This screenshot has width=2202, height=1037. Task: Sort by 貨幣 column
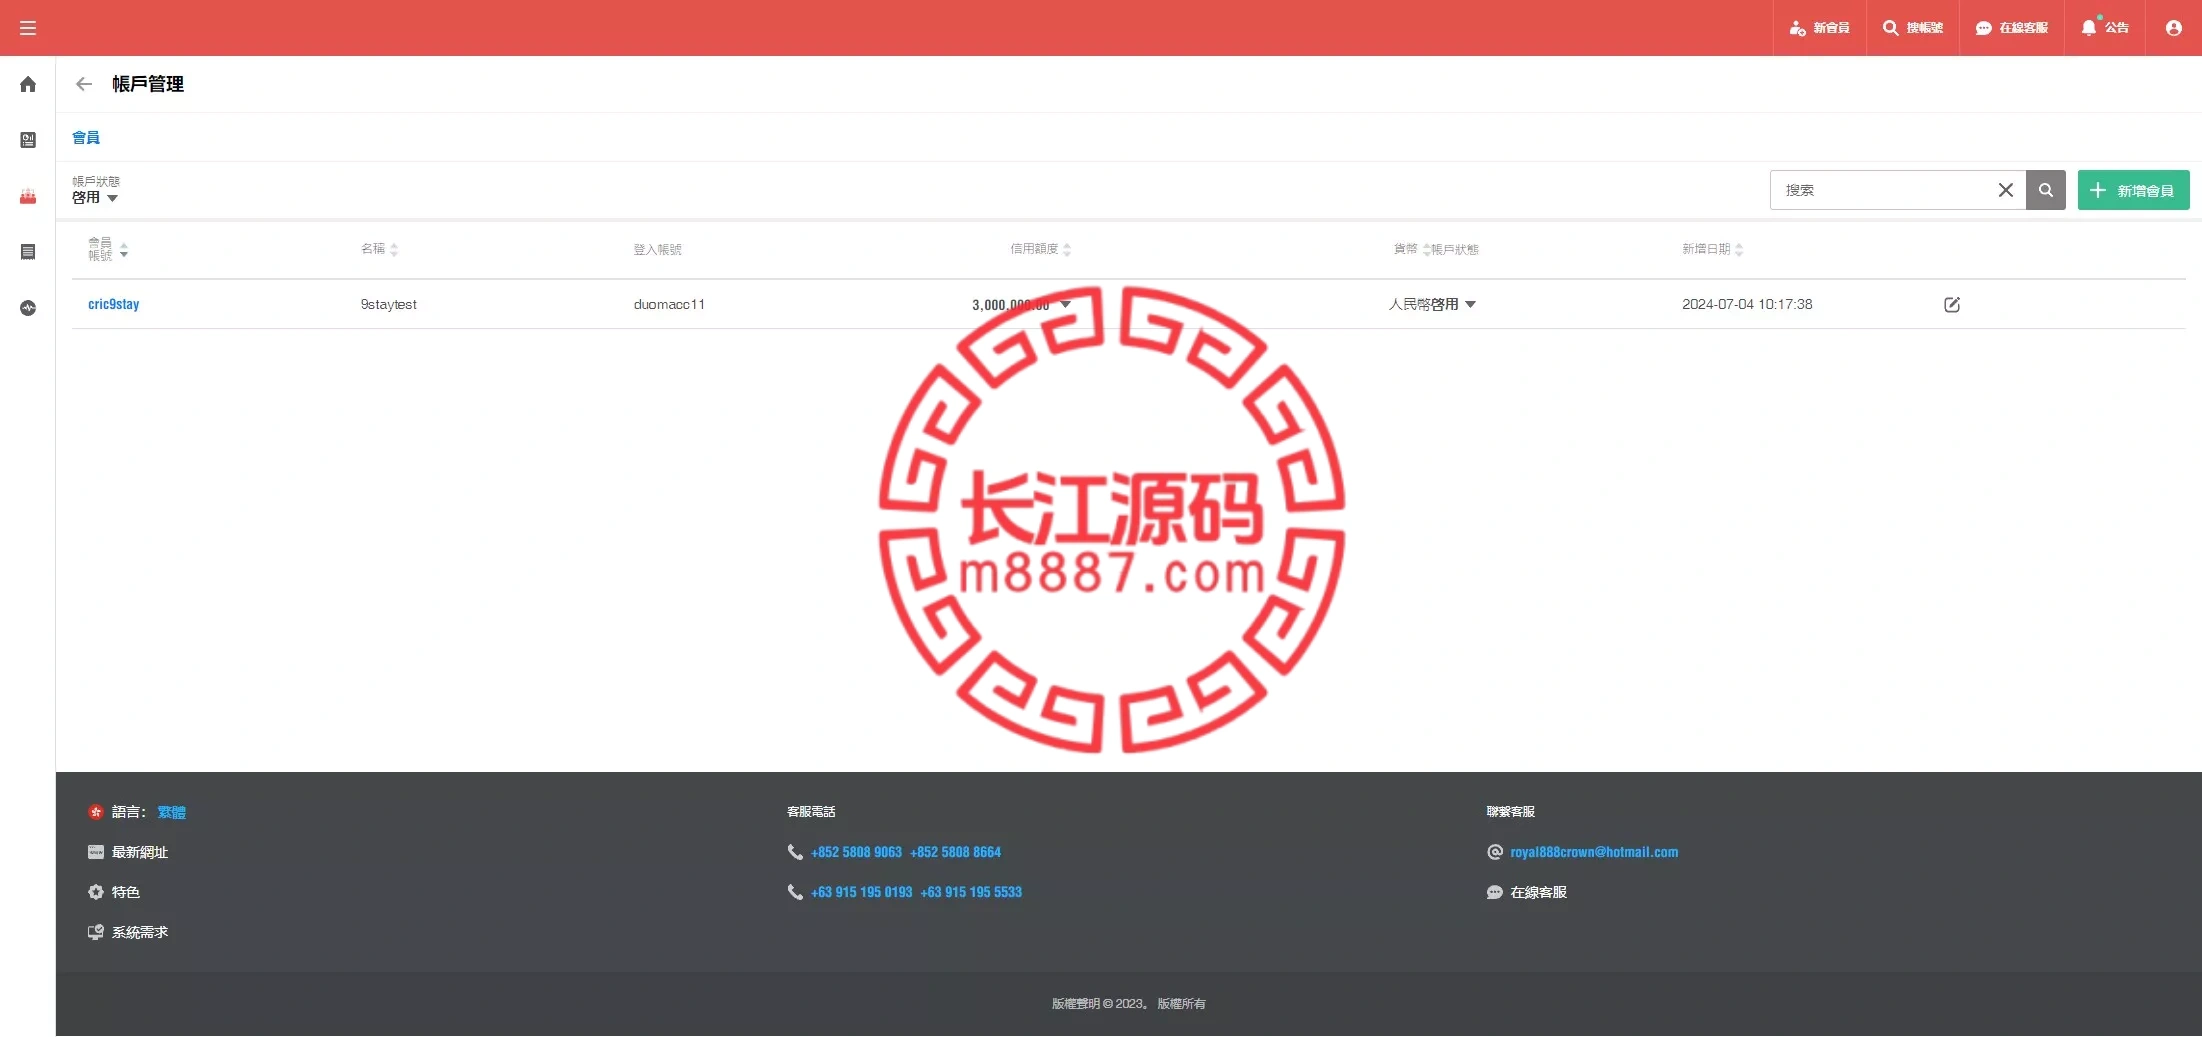click(x=1412, y=249)
